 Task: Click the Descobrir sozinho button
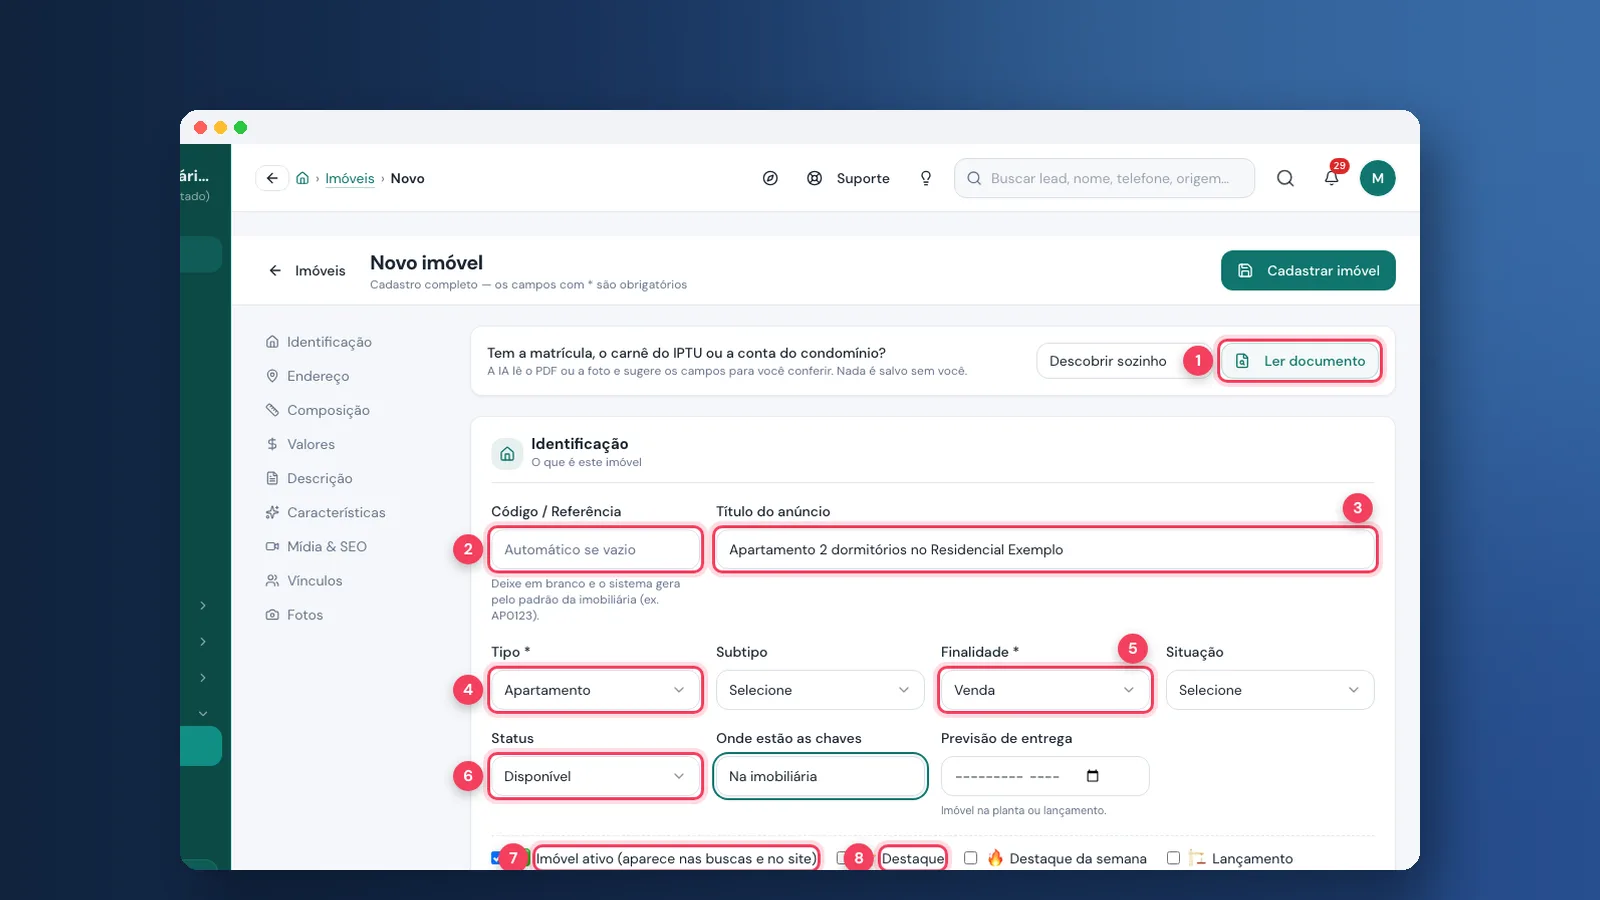tap(1108, 361)
